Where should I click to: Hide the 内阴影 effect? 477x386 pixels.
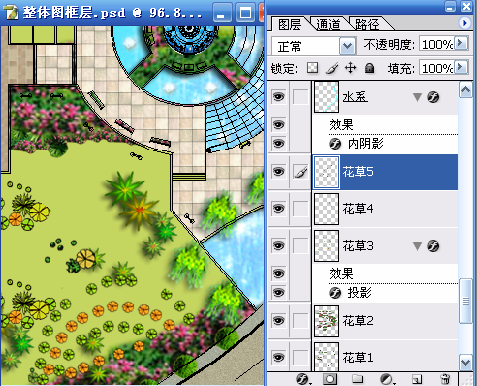pyautogui.click(x=279, y=144)
